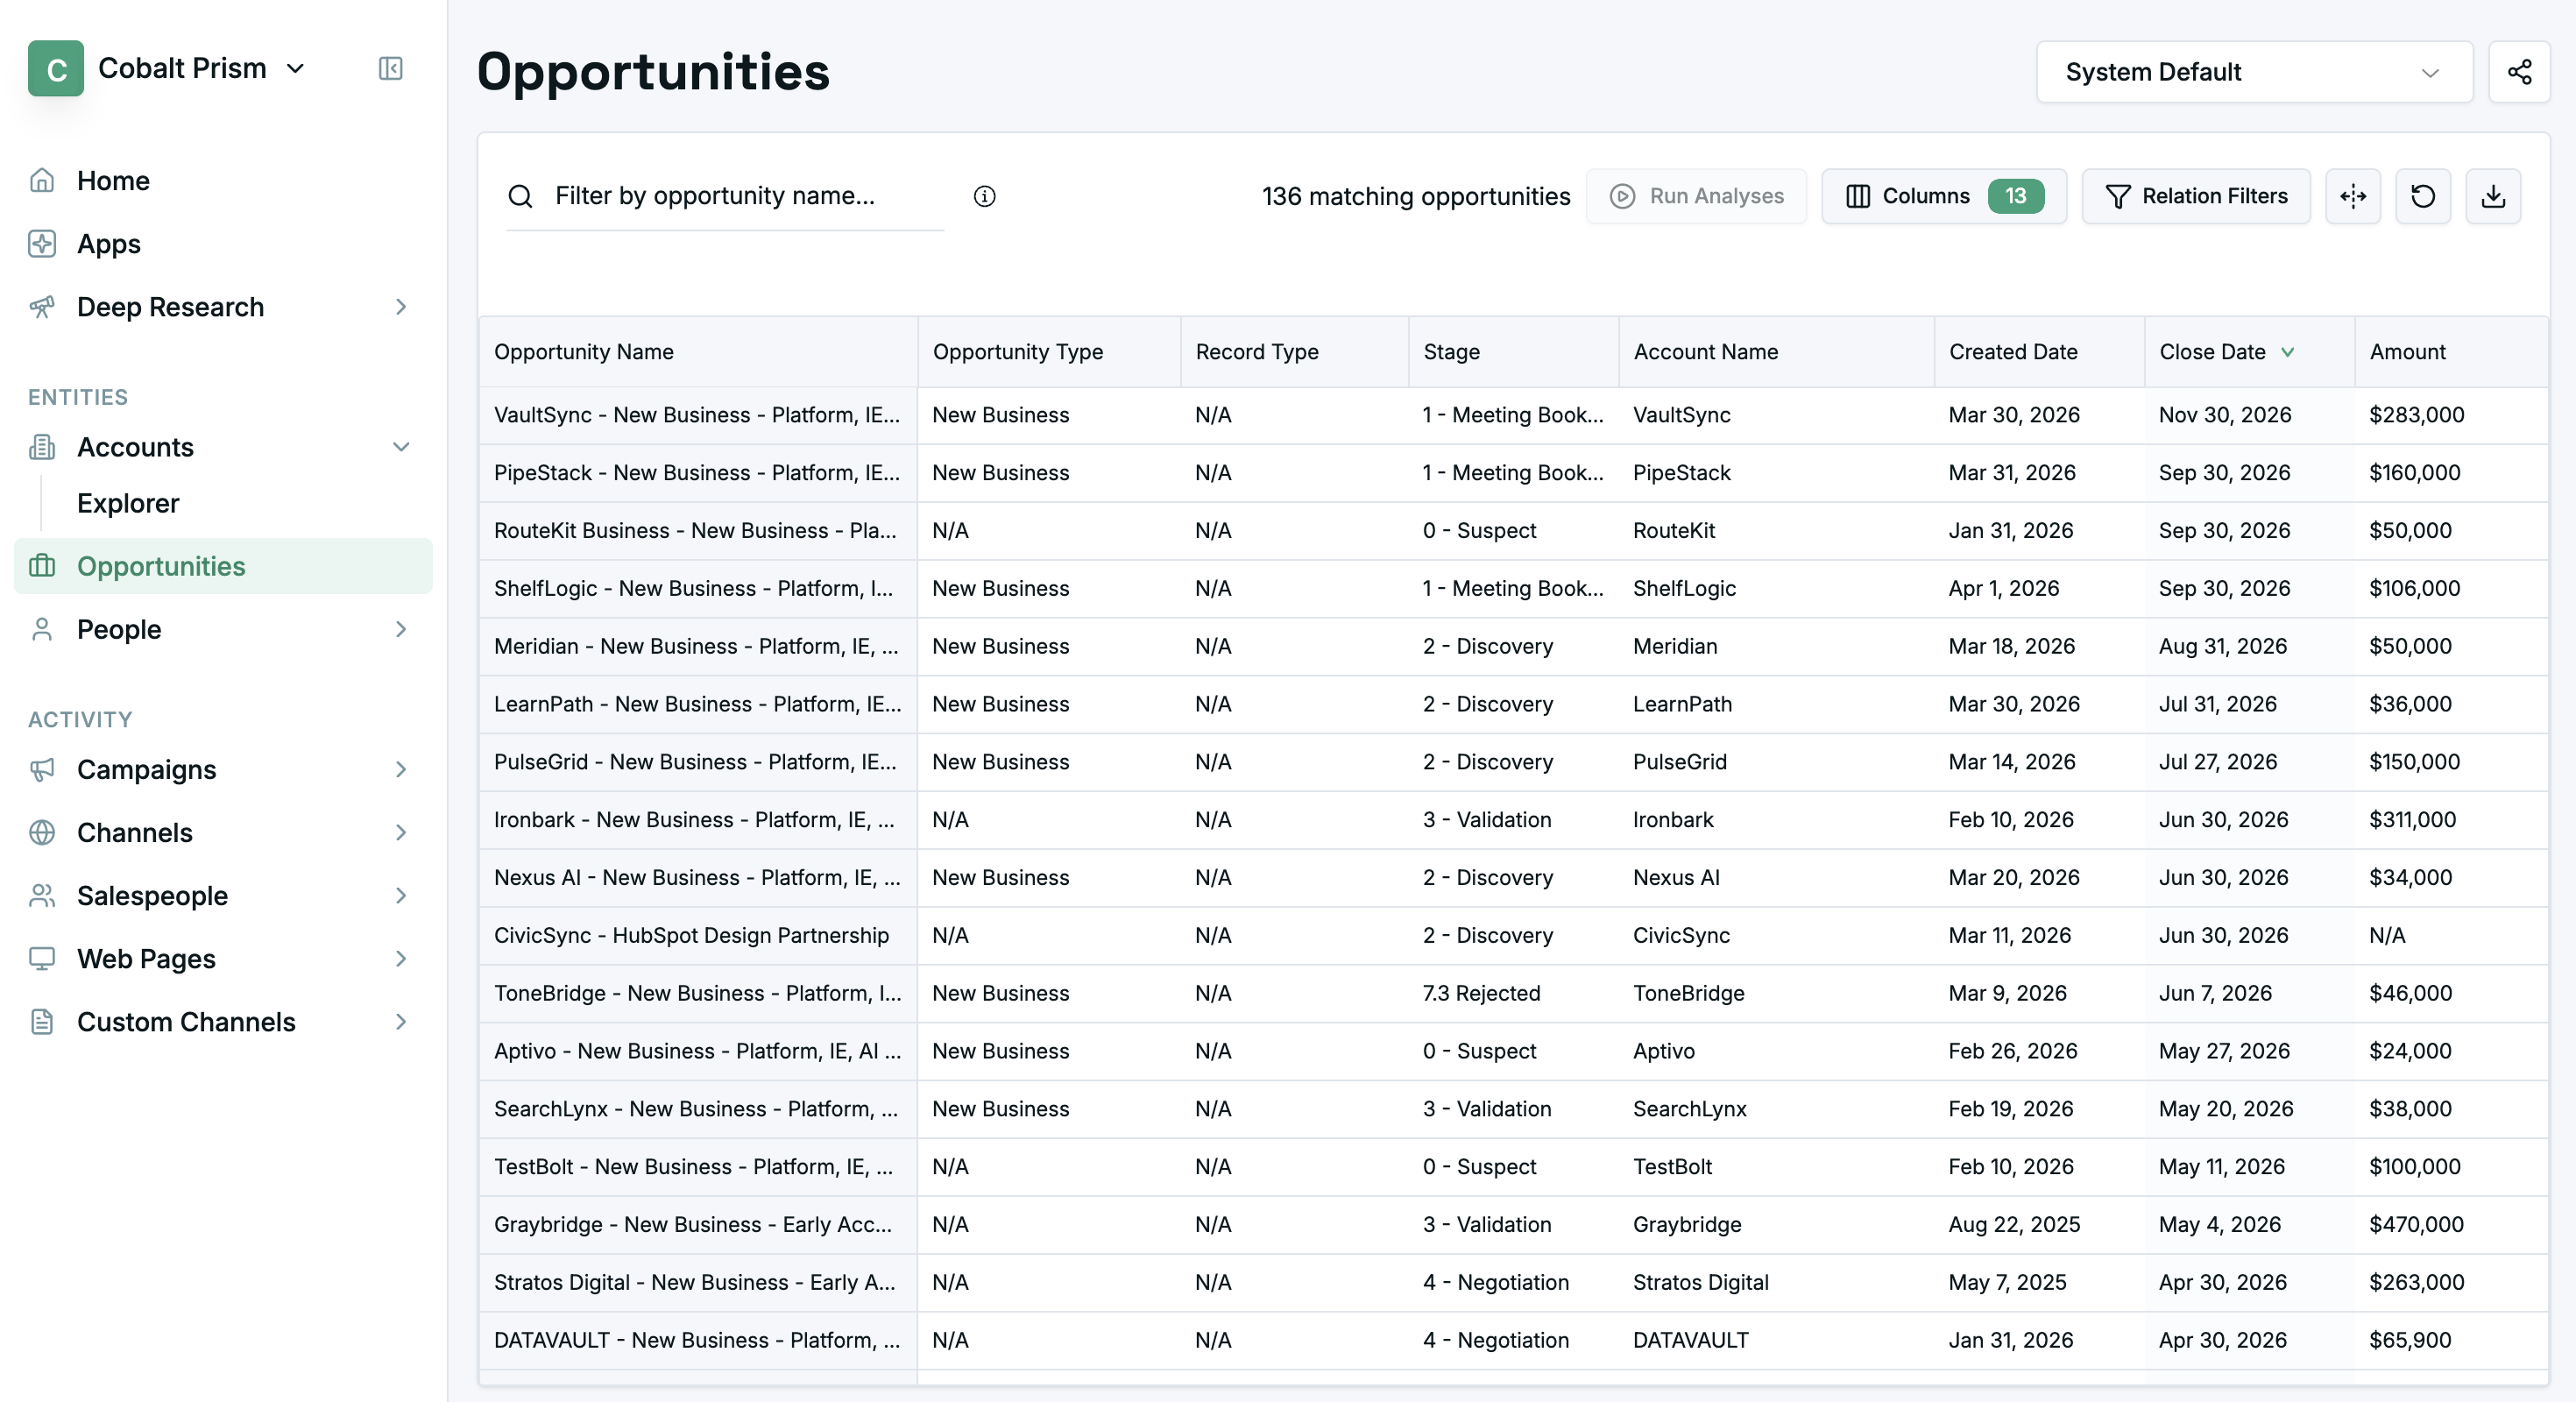The image size is (2576, 1402).
Task: Collapse the sidebar panel icon
Action: tap(390, 68)
